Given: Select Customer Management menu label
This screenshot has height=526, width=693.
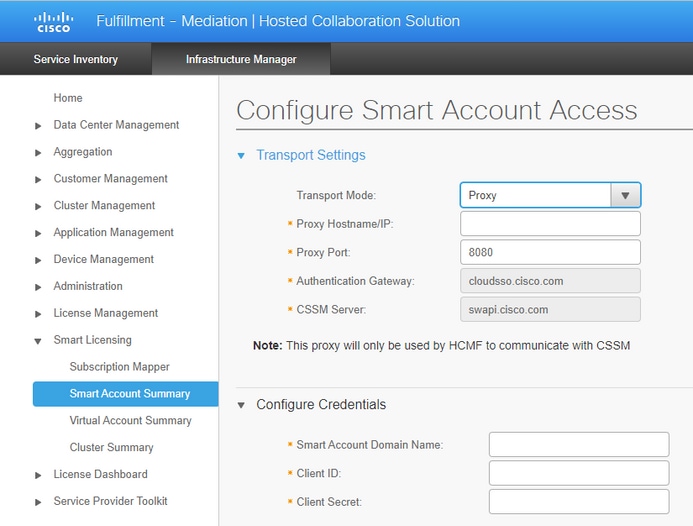Looking at the screenshot, I should click(110, 179).
